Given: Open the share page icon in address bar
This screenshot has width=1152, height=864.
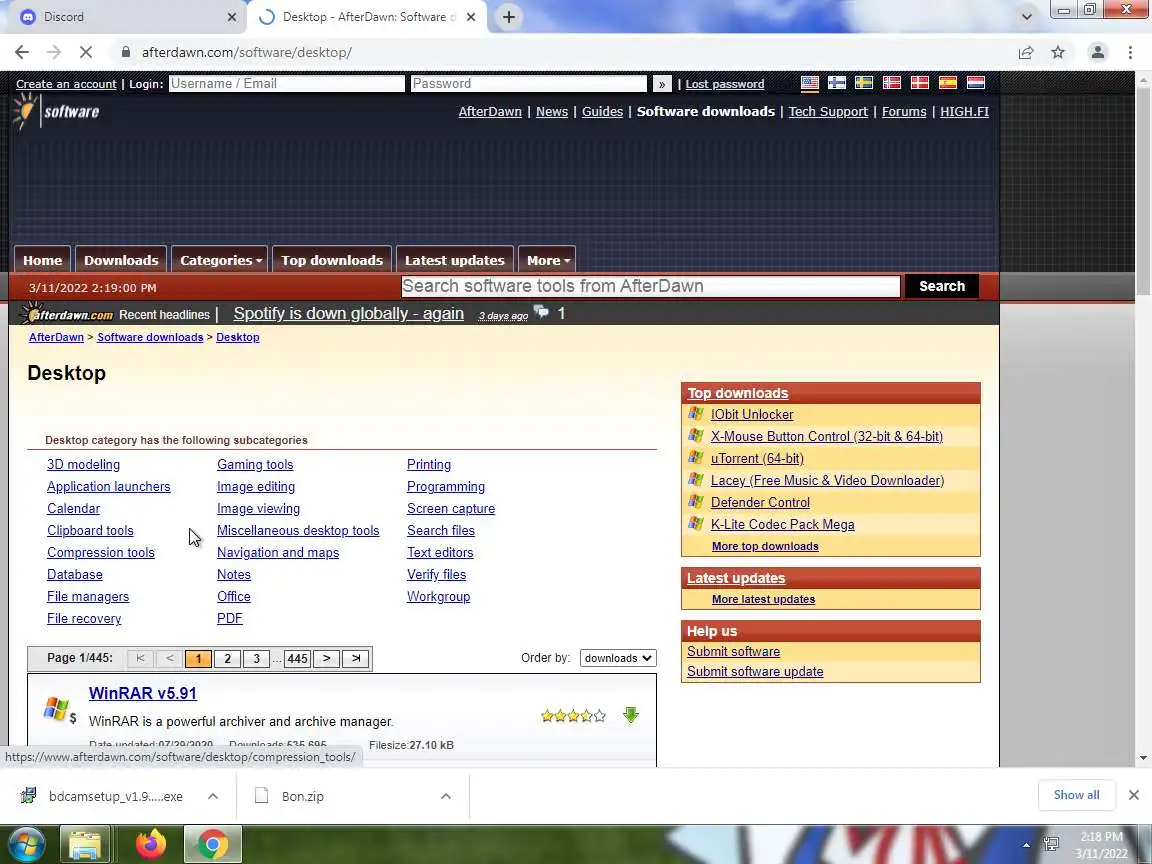Looking at the screenshot, I should point(1026,52).
